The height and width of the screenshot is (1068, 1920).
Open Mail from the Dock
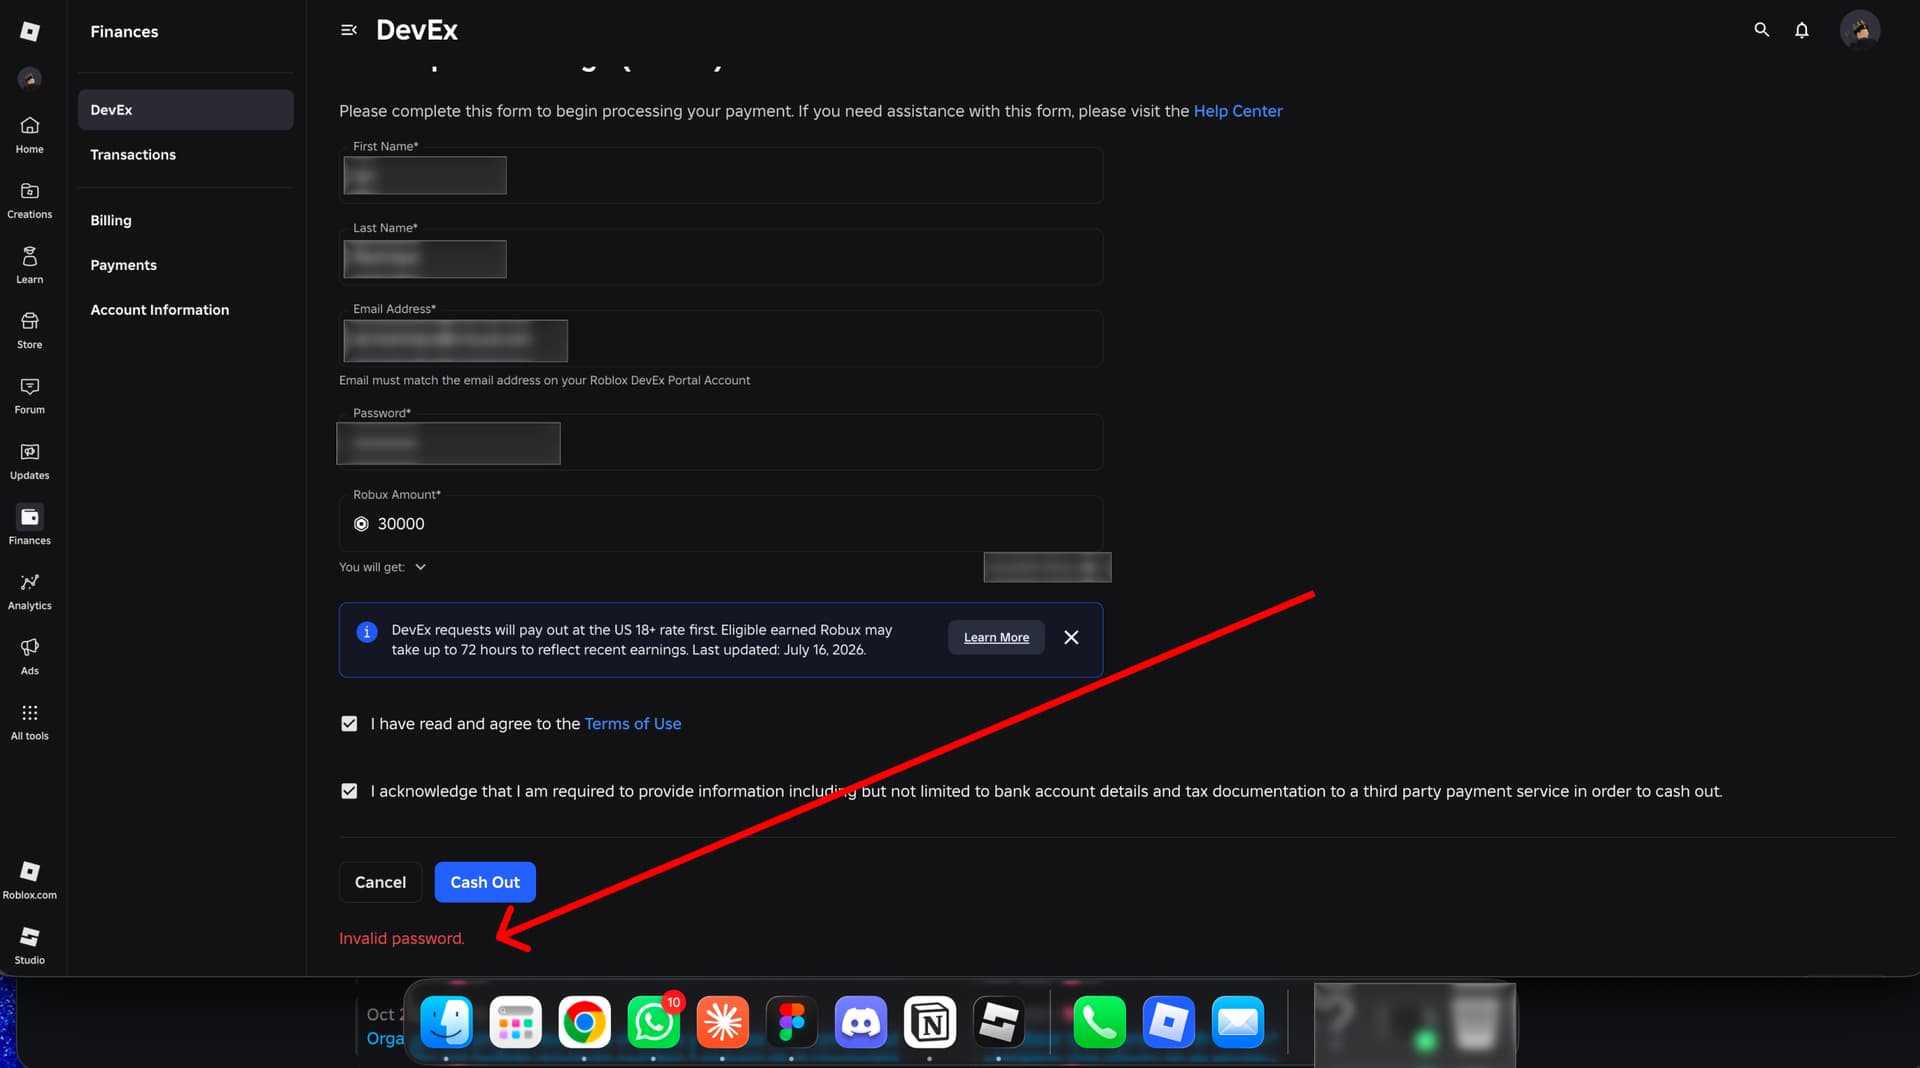coord(1237,1022)
